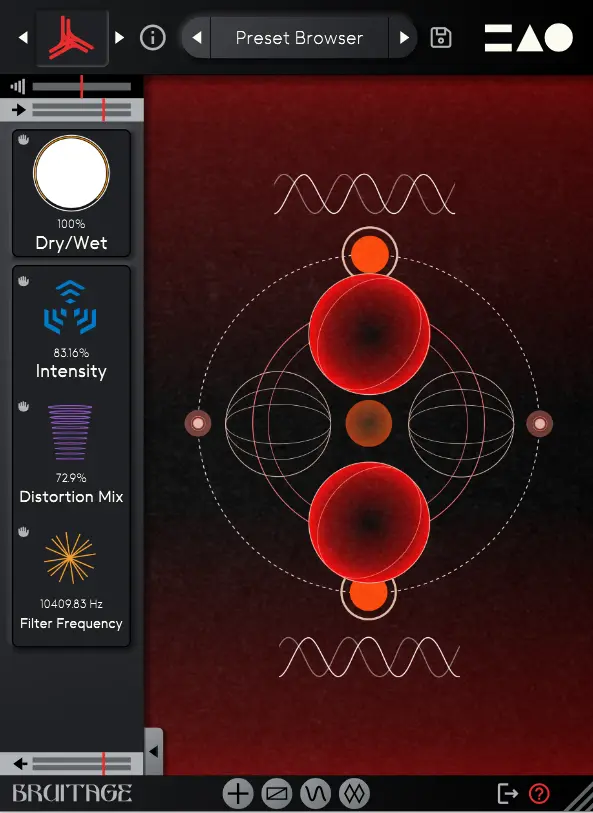Click the double diamond icon at bottom
This screenshot has height=813, width=593.
pos(355,793)
